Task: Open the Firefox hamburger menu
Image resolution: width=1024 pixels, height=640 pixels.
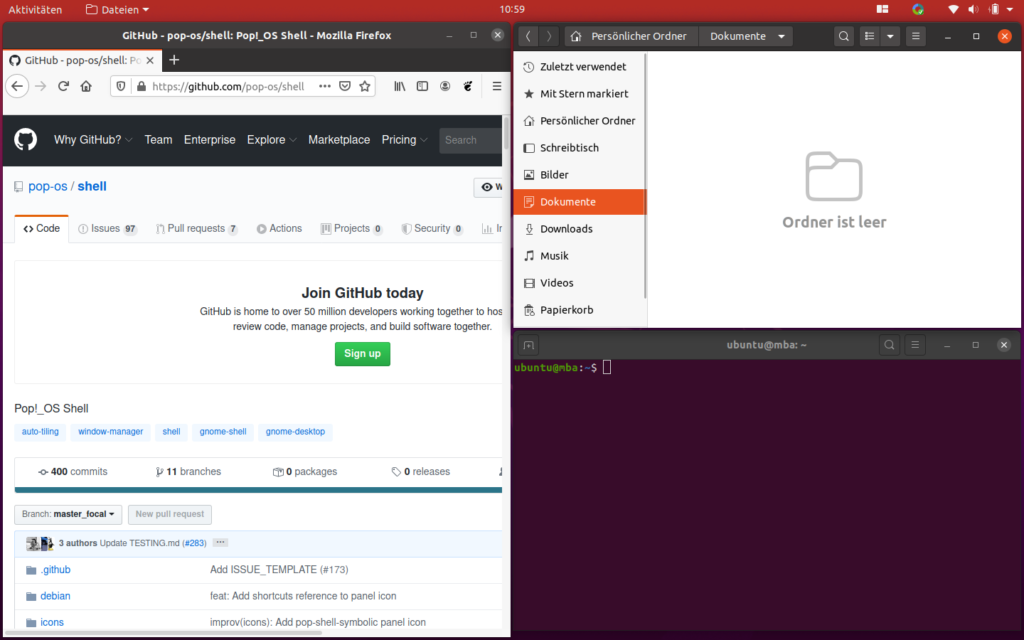Action: pos(497,86)
